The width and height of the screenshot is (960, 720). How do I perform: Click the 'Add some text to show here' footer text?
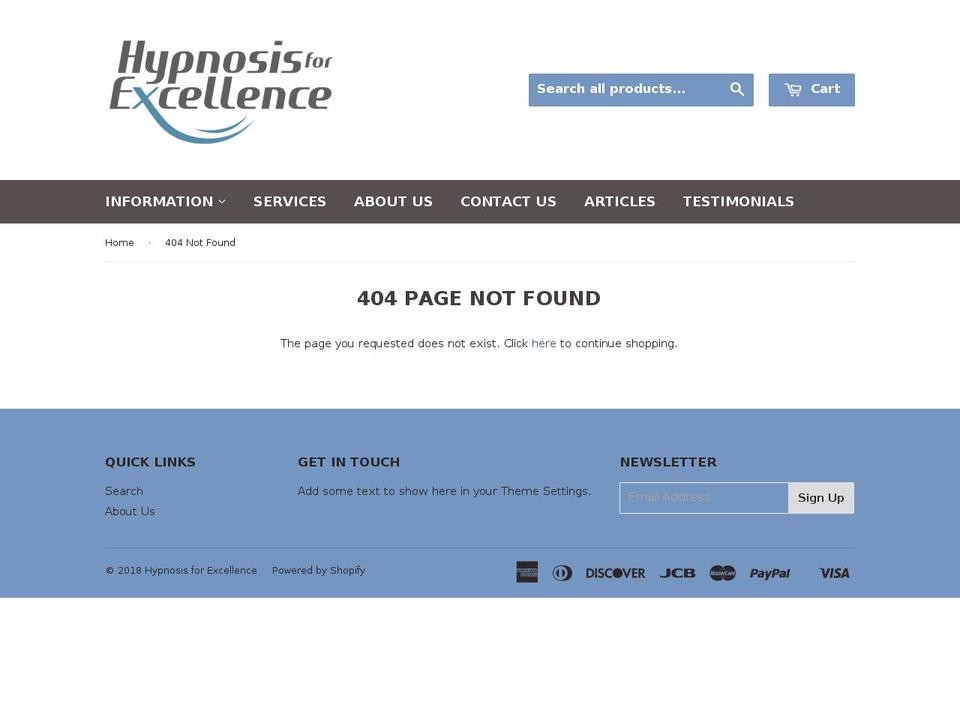(444, 491)
